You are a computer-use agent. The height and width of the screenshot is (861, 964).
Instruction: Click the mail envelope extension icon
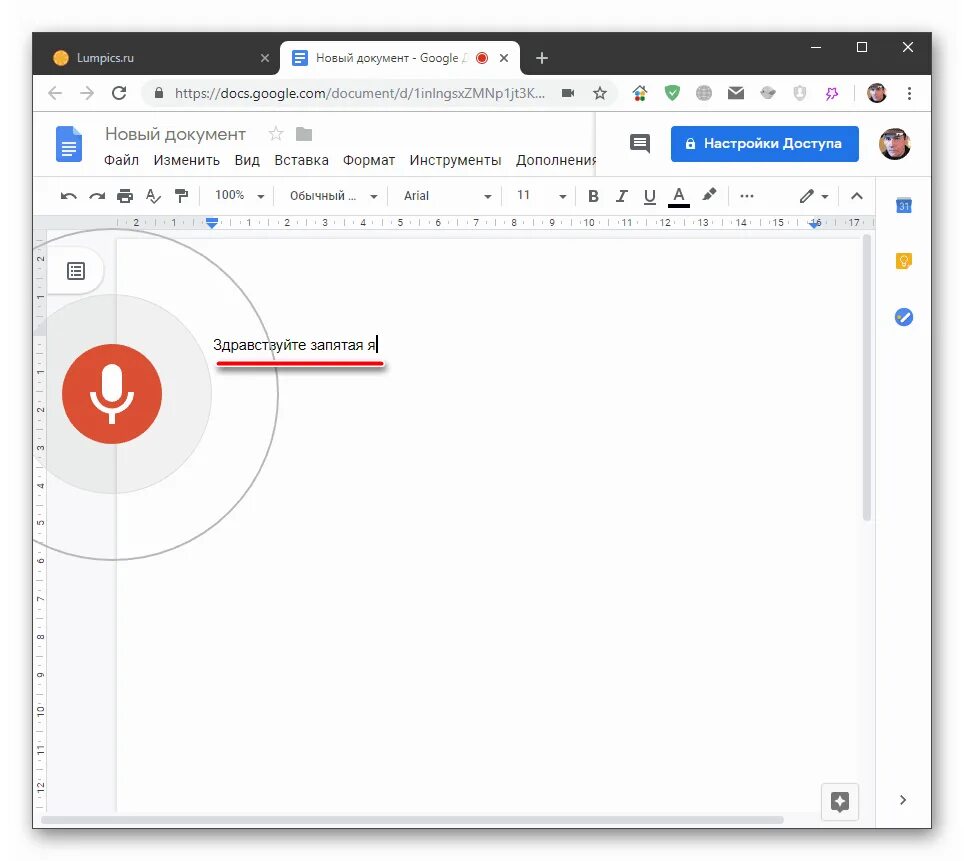point(736,93)
